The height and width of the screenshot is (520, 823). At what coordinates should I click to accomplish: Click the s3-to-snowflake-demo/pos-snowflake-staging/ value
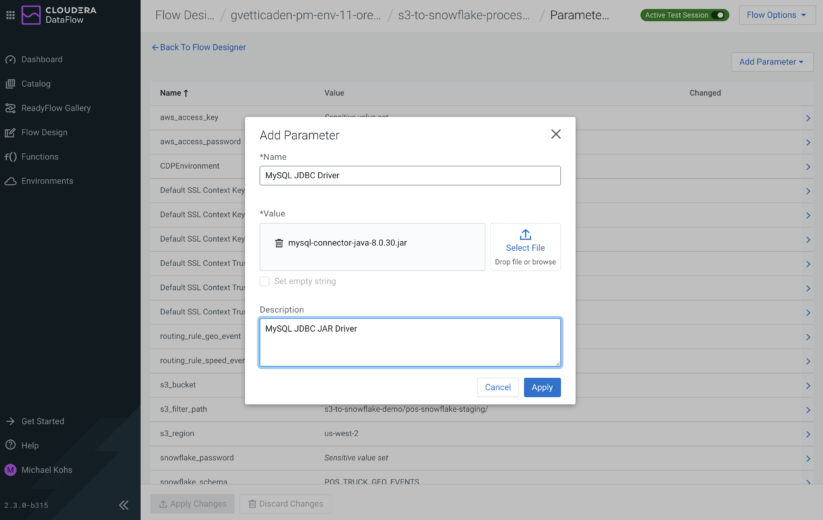pos(406,409)
